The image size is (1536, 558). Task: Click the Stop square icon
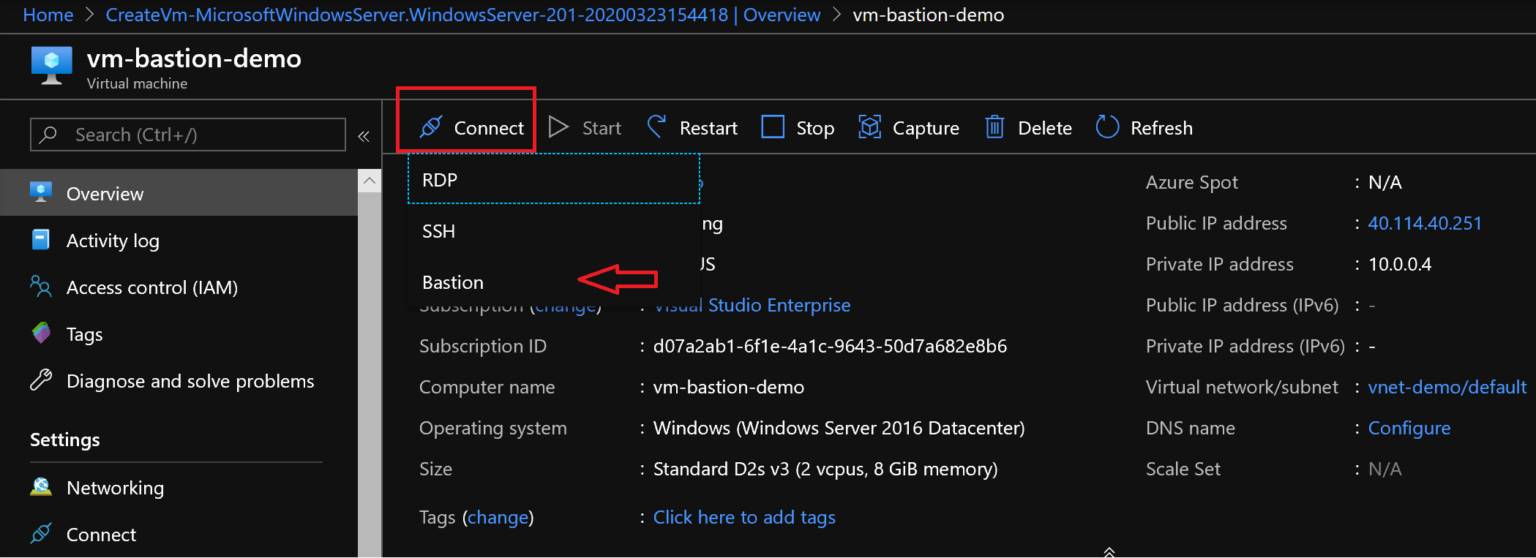coord(773,128)
